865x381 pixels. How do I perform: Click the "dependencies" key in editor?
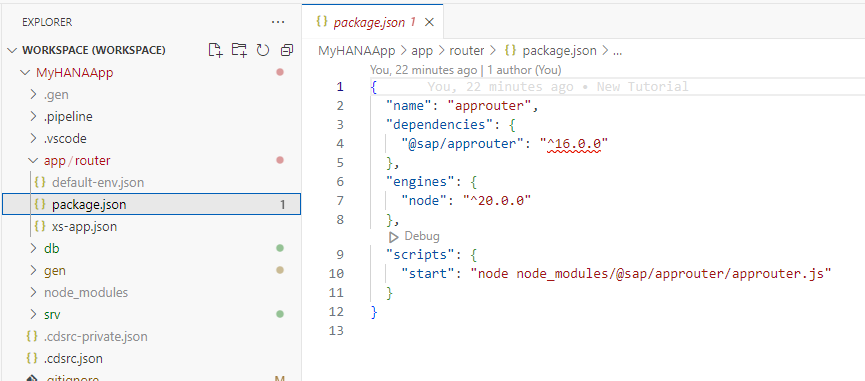click(439, 125)
